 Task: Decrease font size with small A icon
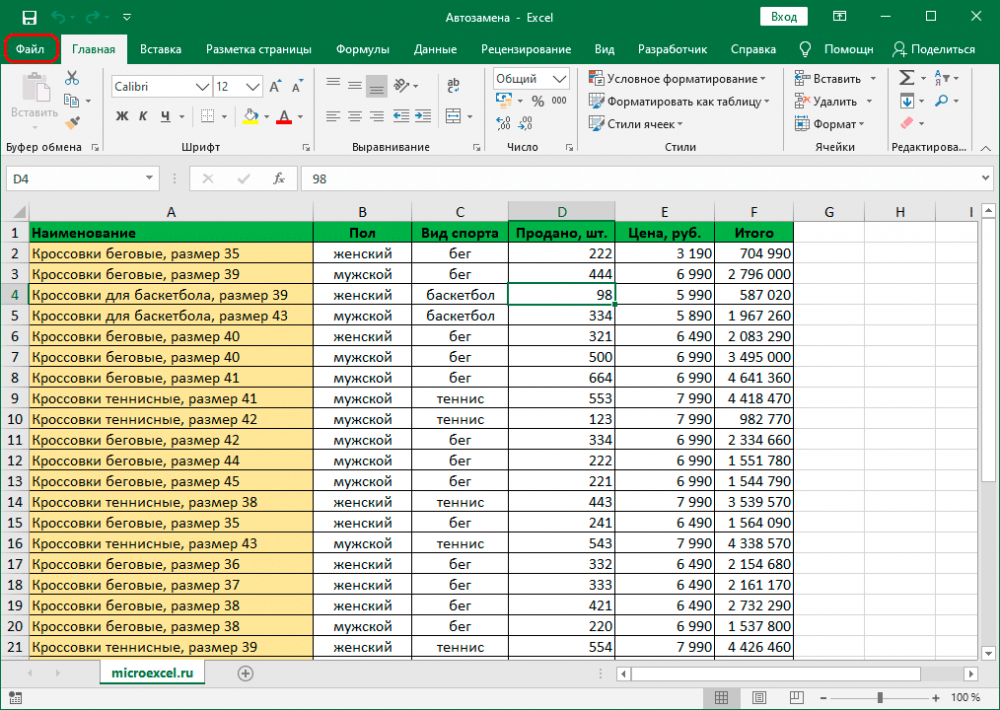point(297,87)
